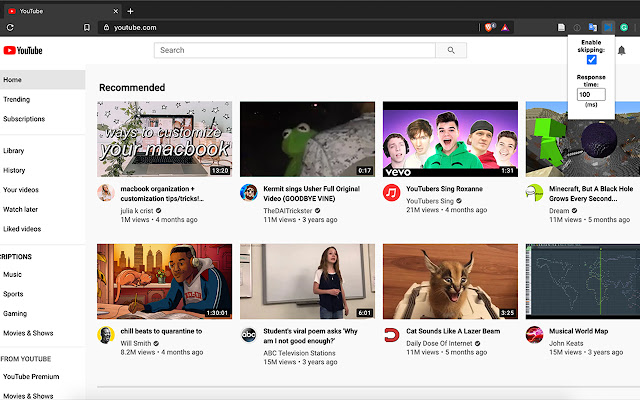Toggle the Enable skipping checkbox
Viewport: 640px width, 400px height.
591,60
